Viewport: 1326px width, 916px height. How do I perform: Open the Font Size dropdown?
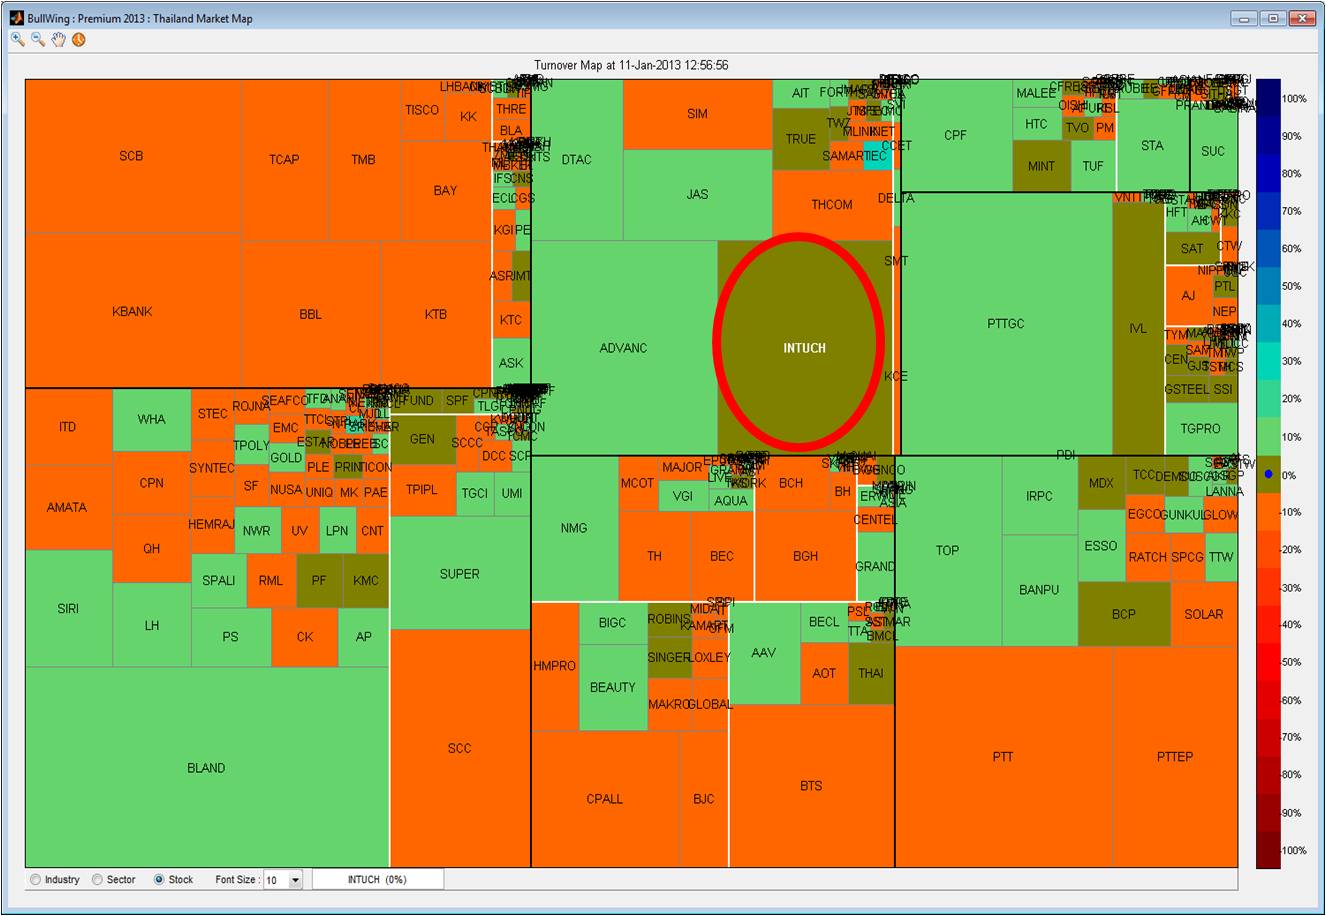pyautogui.click(x=282, y=880)
